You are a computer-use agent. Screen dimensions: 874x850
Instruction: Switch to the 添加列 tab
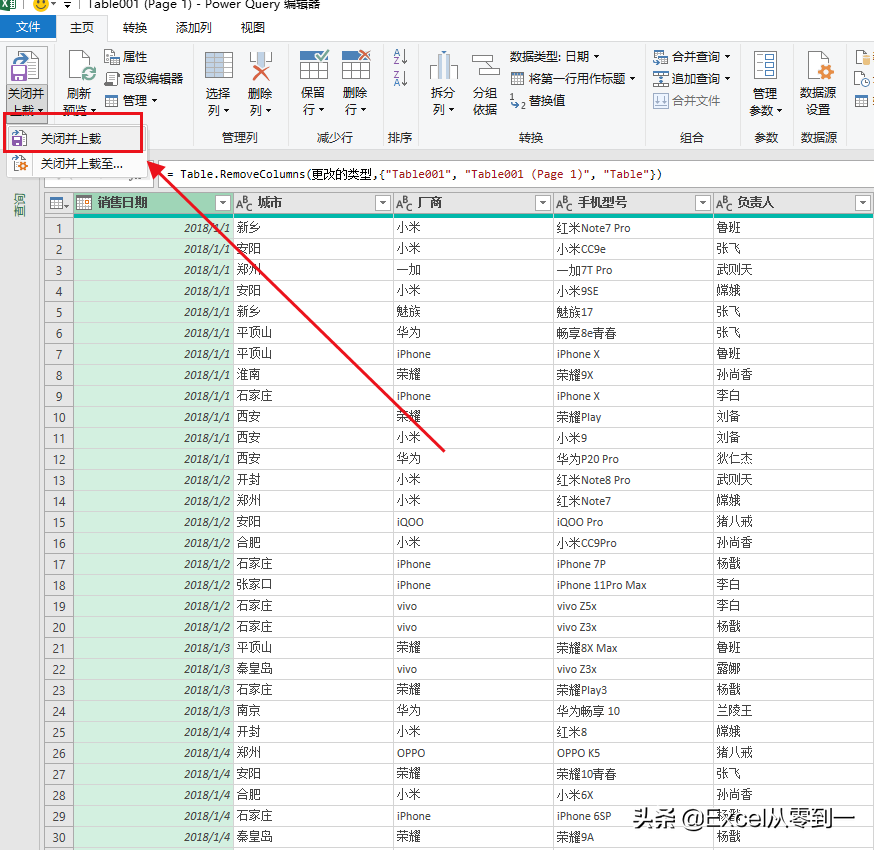(x=193, y=28)
